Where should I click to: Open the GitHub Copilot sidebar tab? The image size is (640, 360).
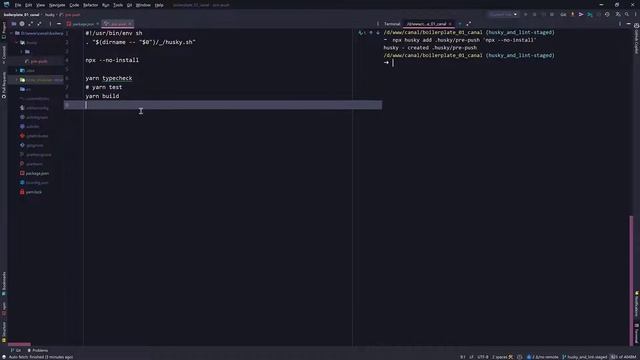click(636, 38)
